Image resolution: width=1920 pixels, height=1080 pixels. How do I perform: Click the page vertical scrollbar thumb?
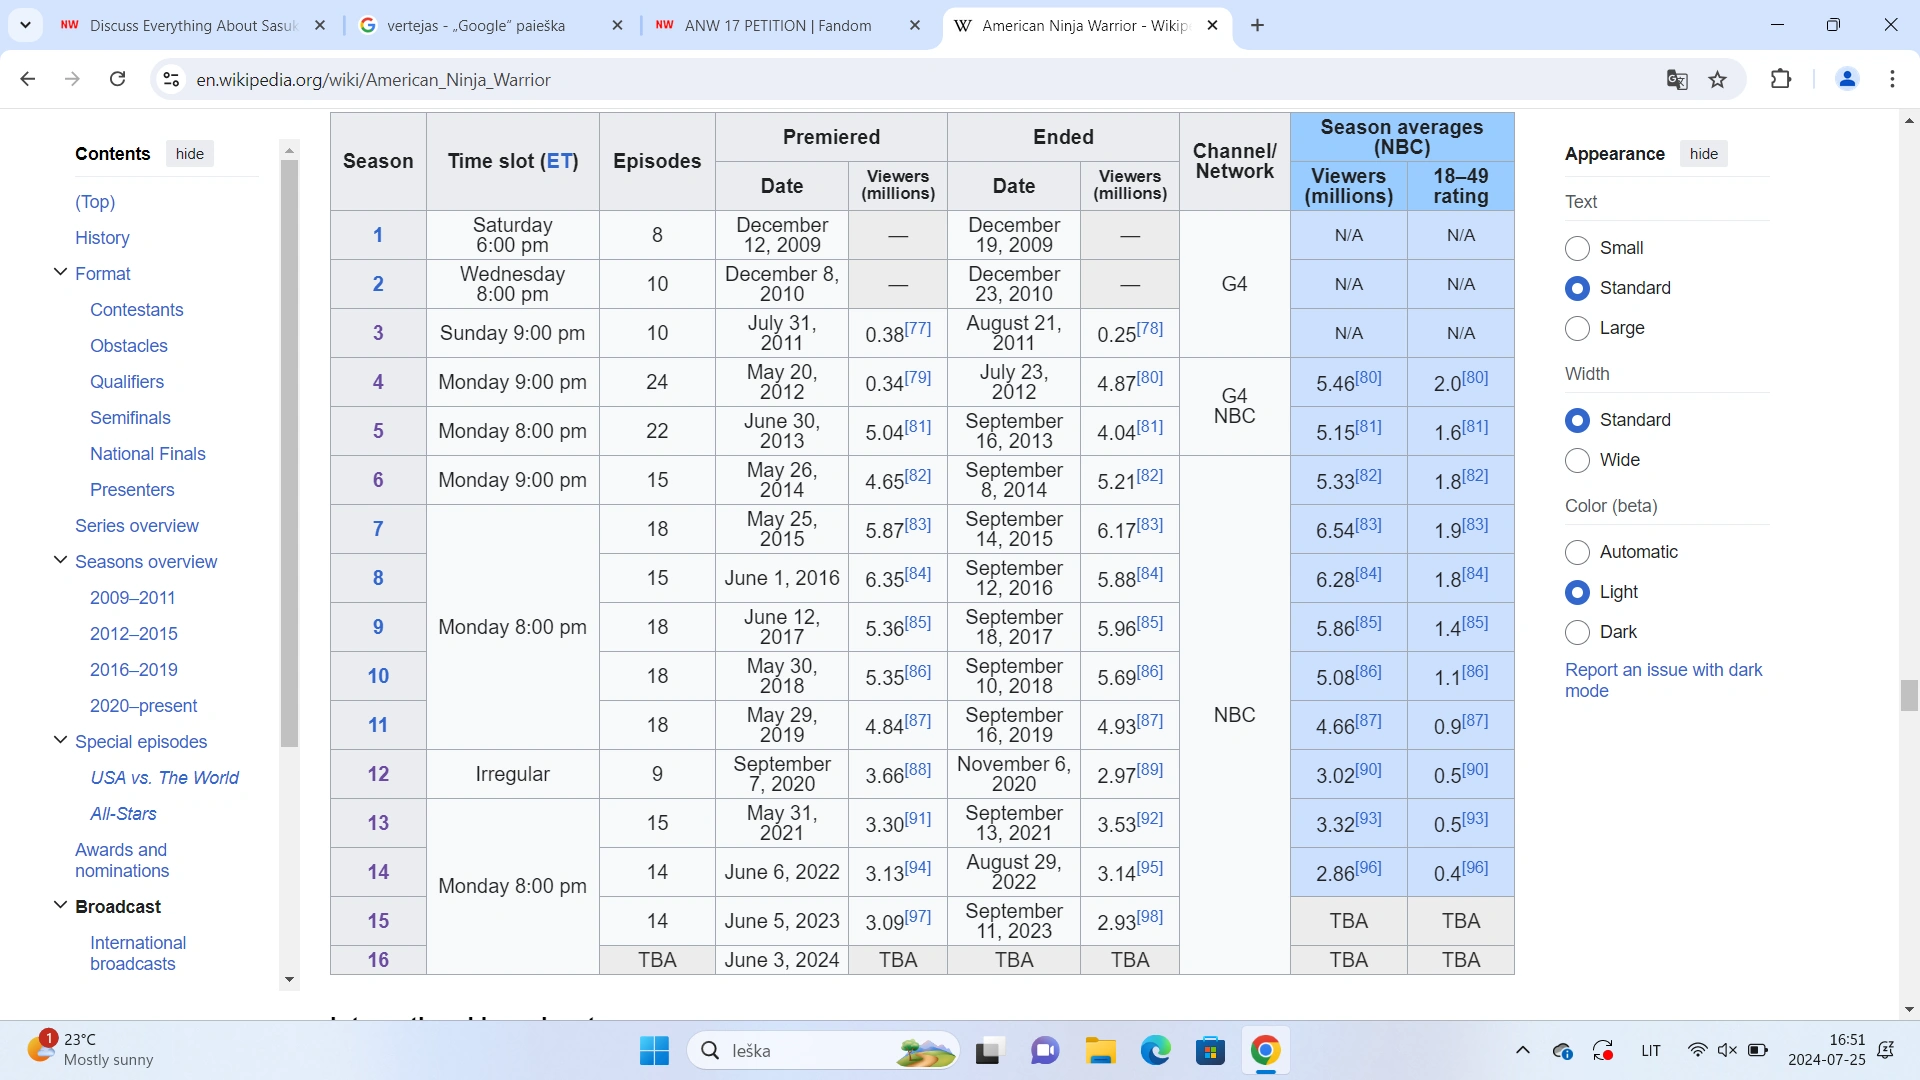(1909, 694)
